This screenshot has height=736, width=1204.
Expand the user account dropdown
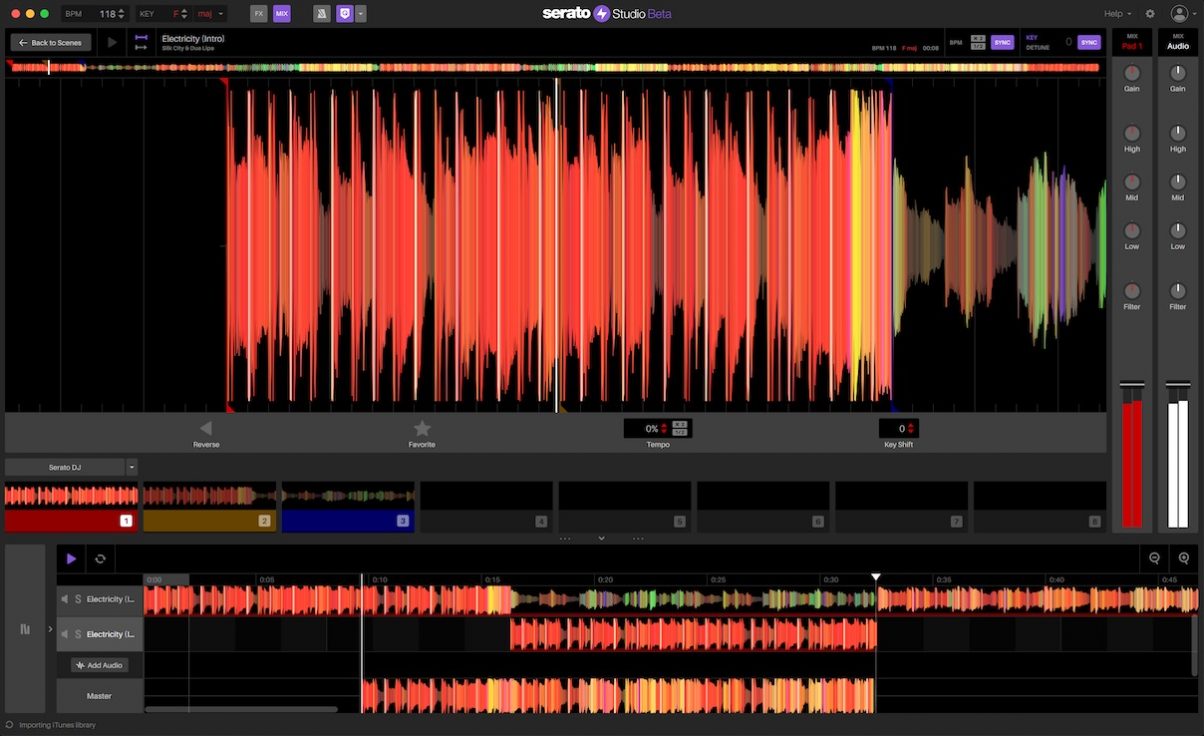[1180, 14]
